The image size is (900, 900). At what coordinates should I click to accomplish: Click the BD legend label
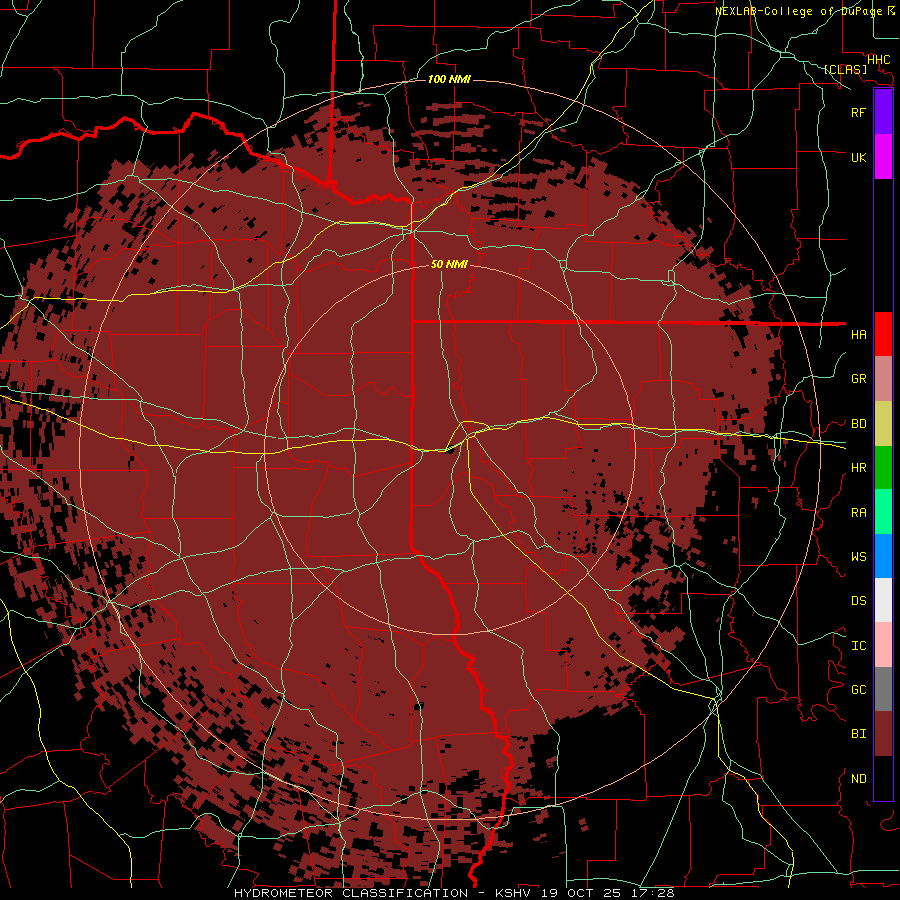point(858,424)
